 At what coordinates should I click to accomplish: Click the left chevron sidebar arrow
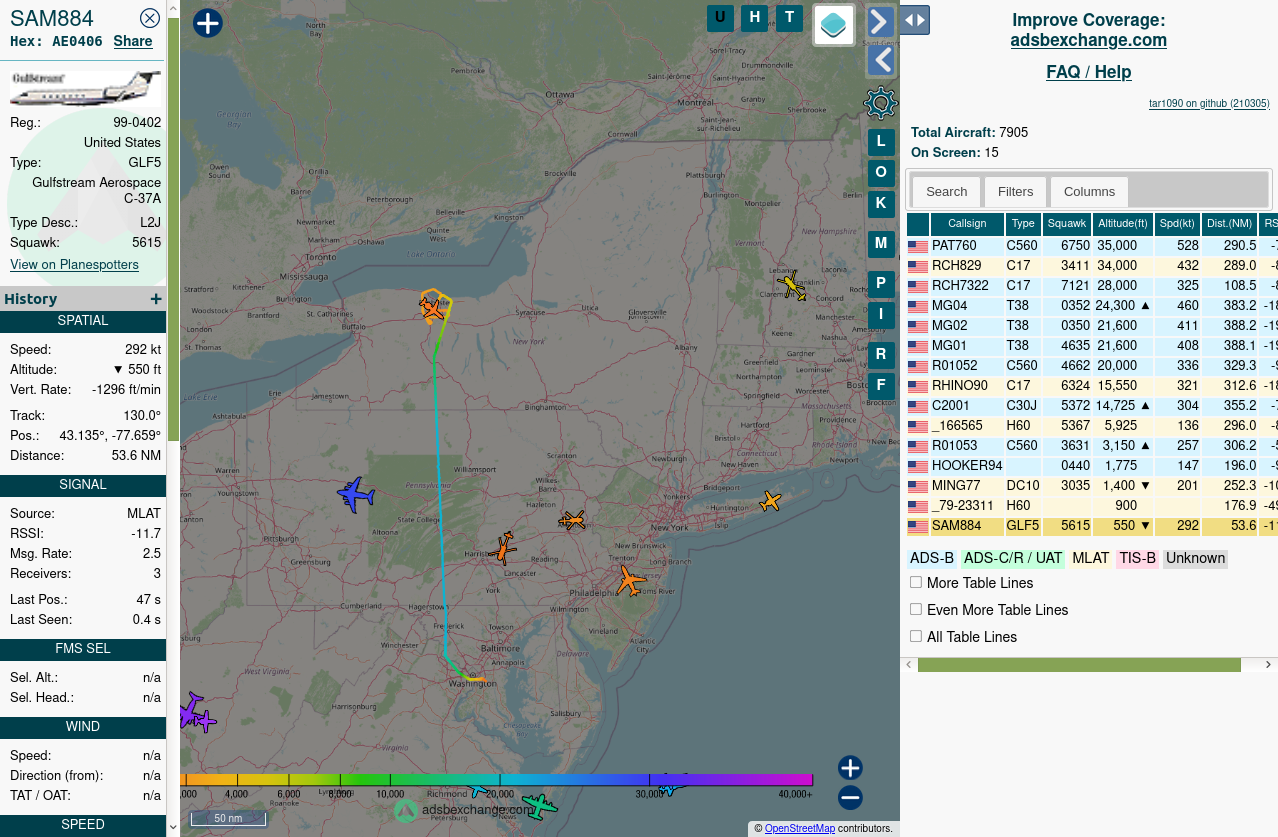pyautogui.click(x=880, y=61)
